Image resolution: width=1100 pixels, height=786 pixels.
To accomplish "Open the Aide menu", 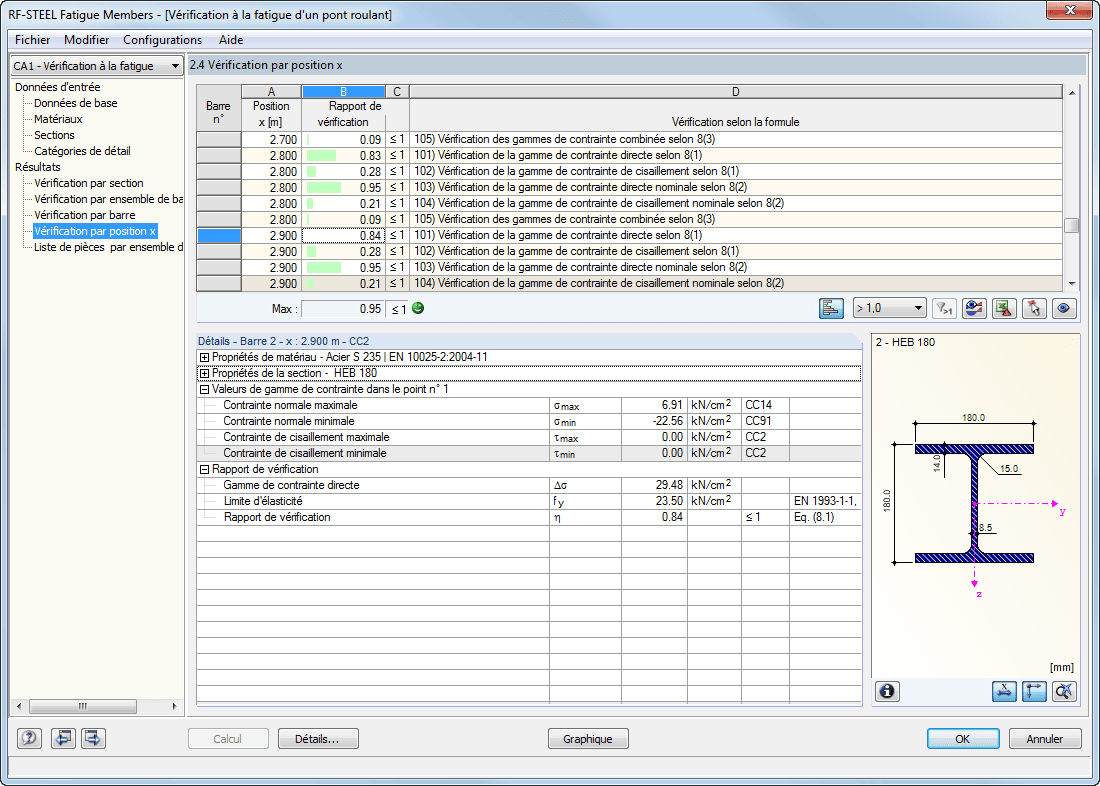I will 231,40.
